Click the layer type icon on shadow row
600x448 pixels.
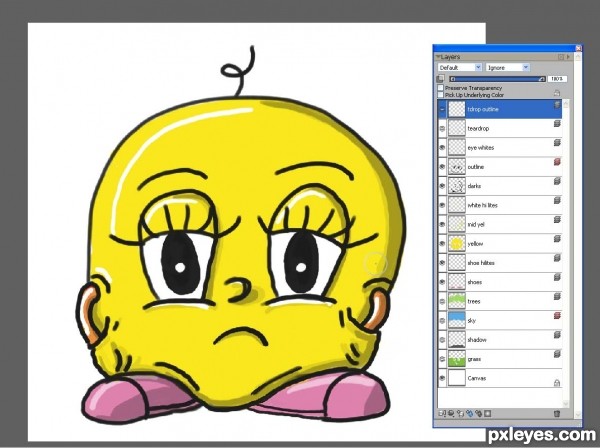tap(558, 335)
